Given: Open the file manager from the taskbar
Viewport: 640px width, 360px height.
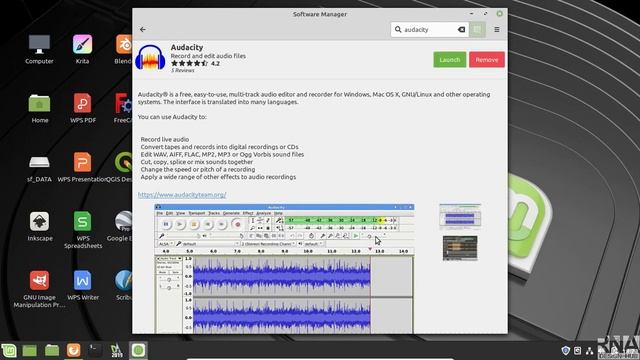Looking at the screenshot, I should point(52,351).
